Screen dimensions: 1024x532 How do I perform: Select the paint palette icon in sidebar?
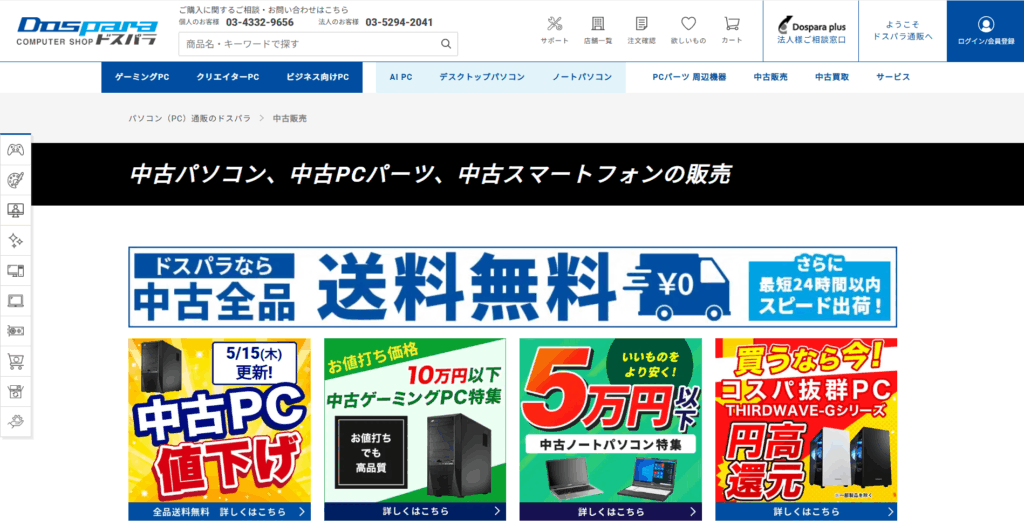click(16, 180)
